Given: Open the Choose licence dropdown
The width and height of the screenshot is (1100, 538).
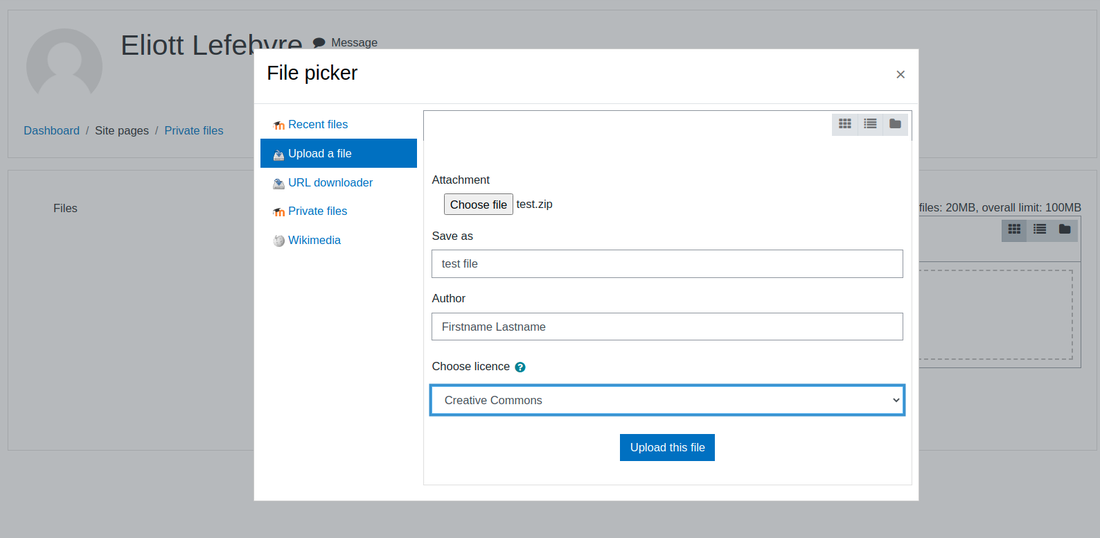Looking at the screenshot, I should pyautogui.click(x=667, y=400).
